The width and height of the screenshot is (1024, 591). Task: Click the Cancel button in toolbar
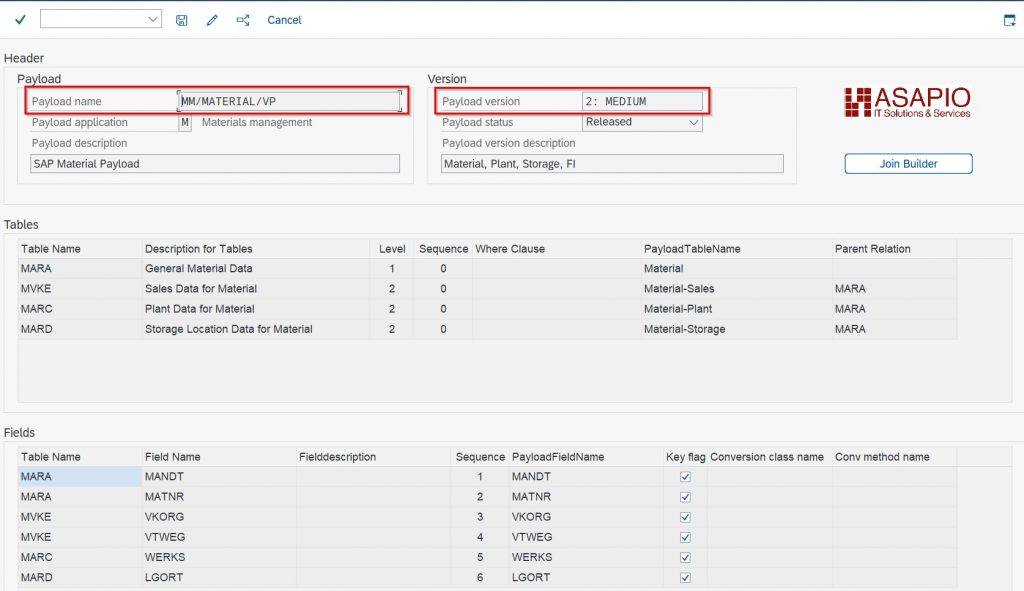(x=284, y=20)
